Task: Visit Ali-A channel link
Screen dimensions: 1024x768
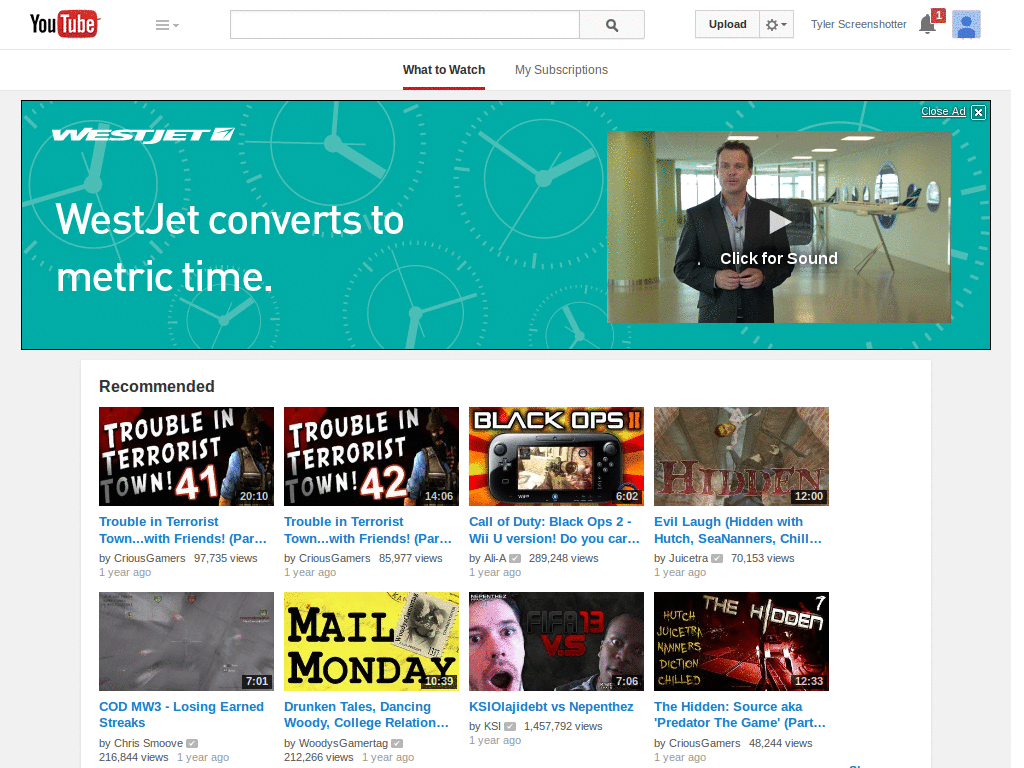Action: [x=494, y=558]
